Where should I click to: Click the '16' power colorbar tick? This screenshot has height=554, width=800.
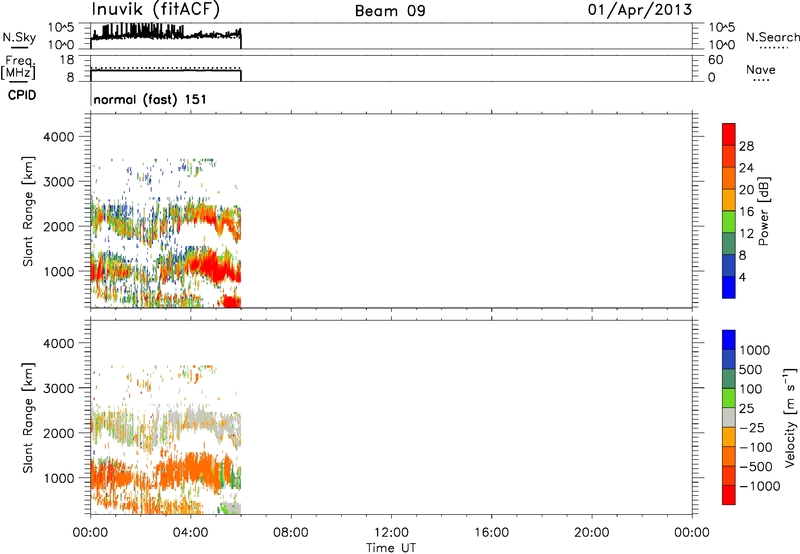pyautogui.click(x=746, y=212)
